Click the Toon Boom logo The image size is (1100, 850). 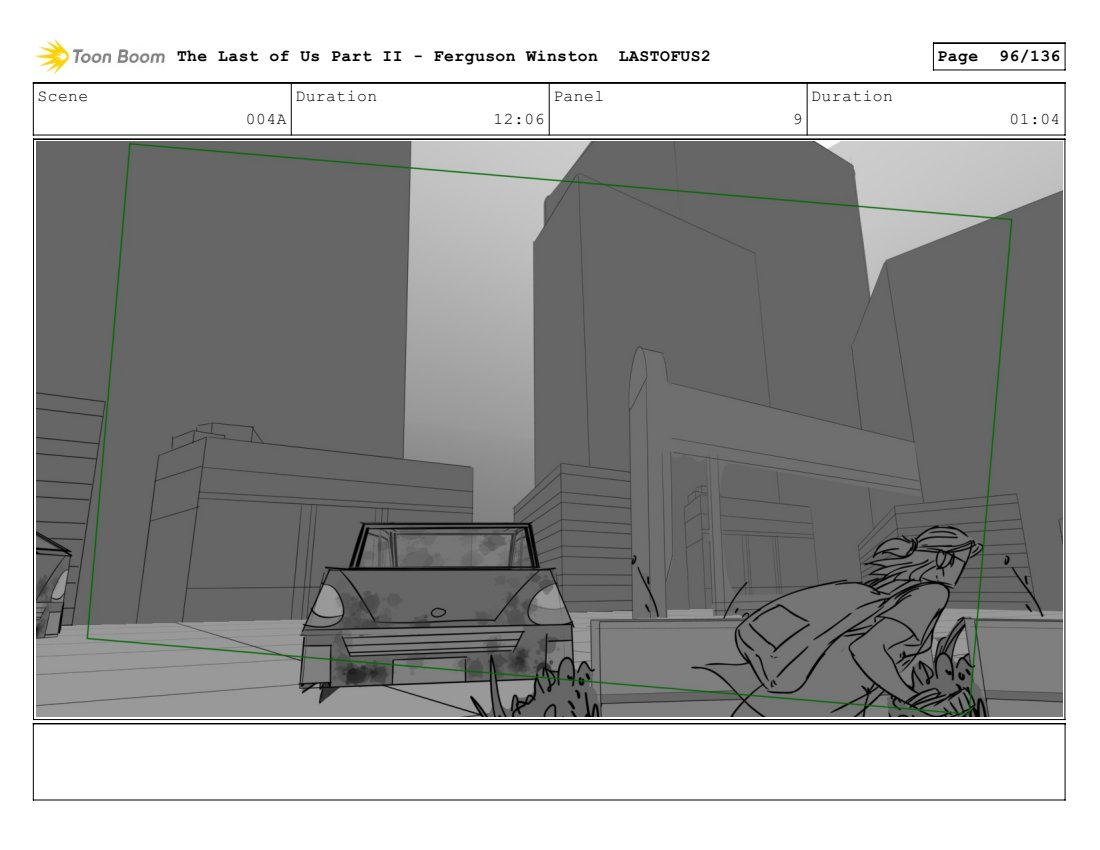[100, 56]
